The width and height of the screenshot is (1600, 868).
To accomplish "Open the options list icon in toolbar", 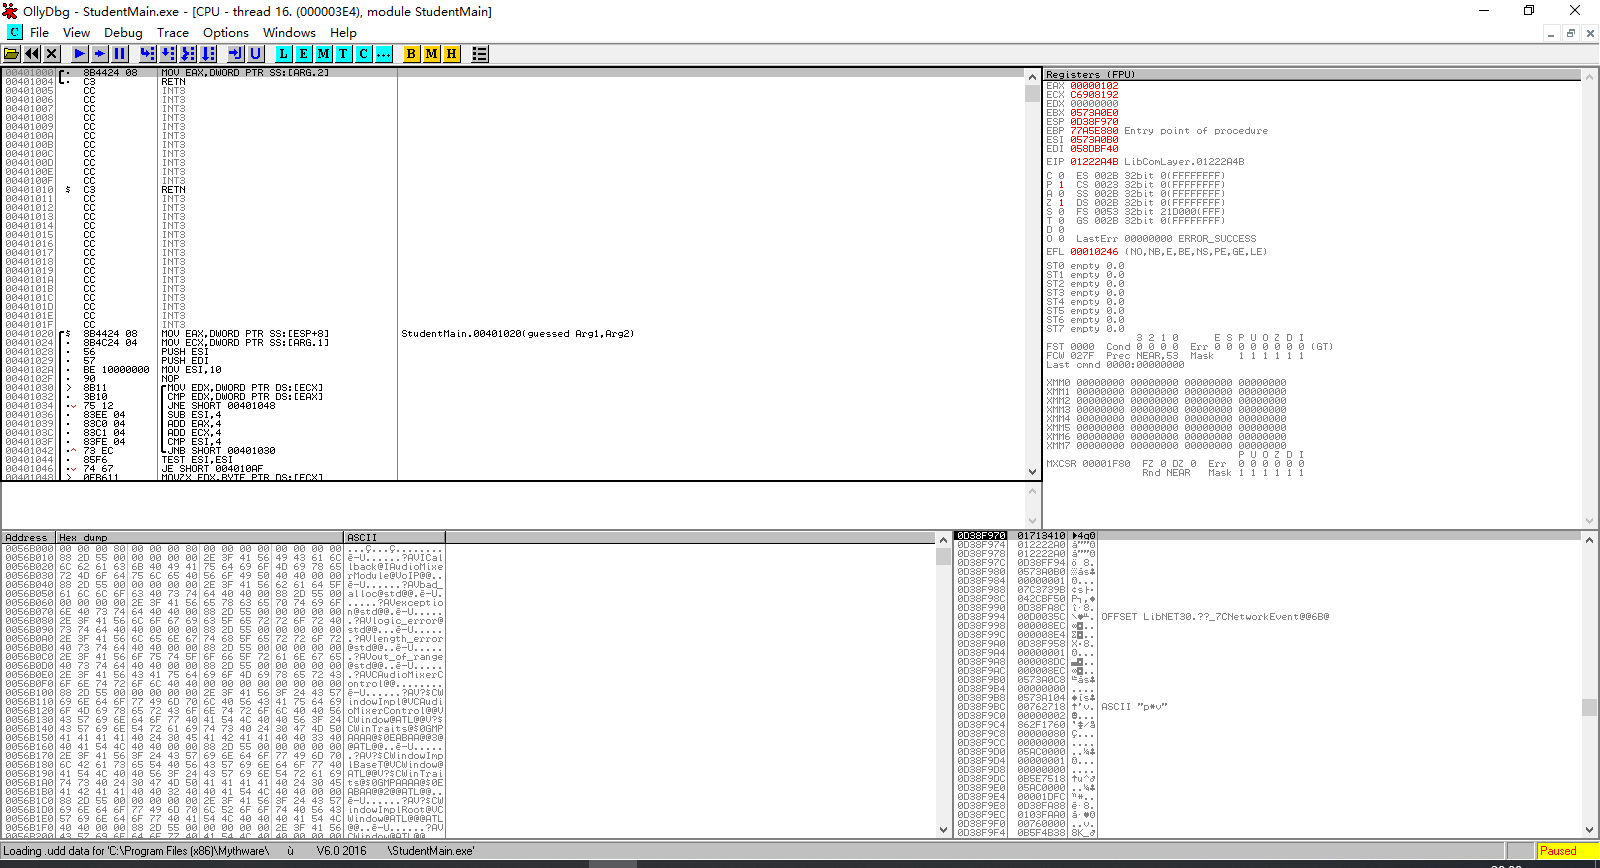I will pos(480,54).
